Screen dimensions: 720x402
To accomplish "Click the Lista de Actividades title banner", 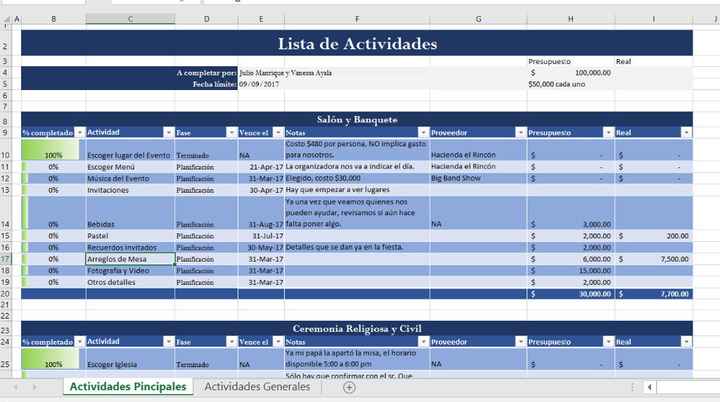I will click(356, 44).
